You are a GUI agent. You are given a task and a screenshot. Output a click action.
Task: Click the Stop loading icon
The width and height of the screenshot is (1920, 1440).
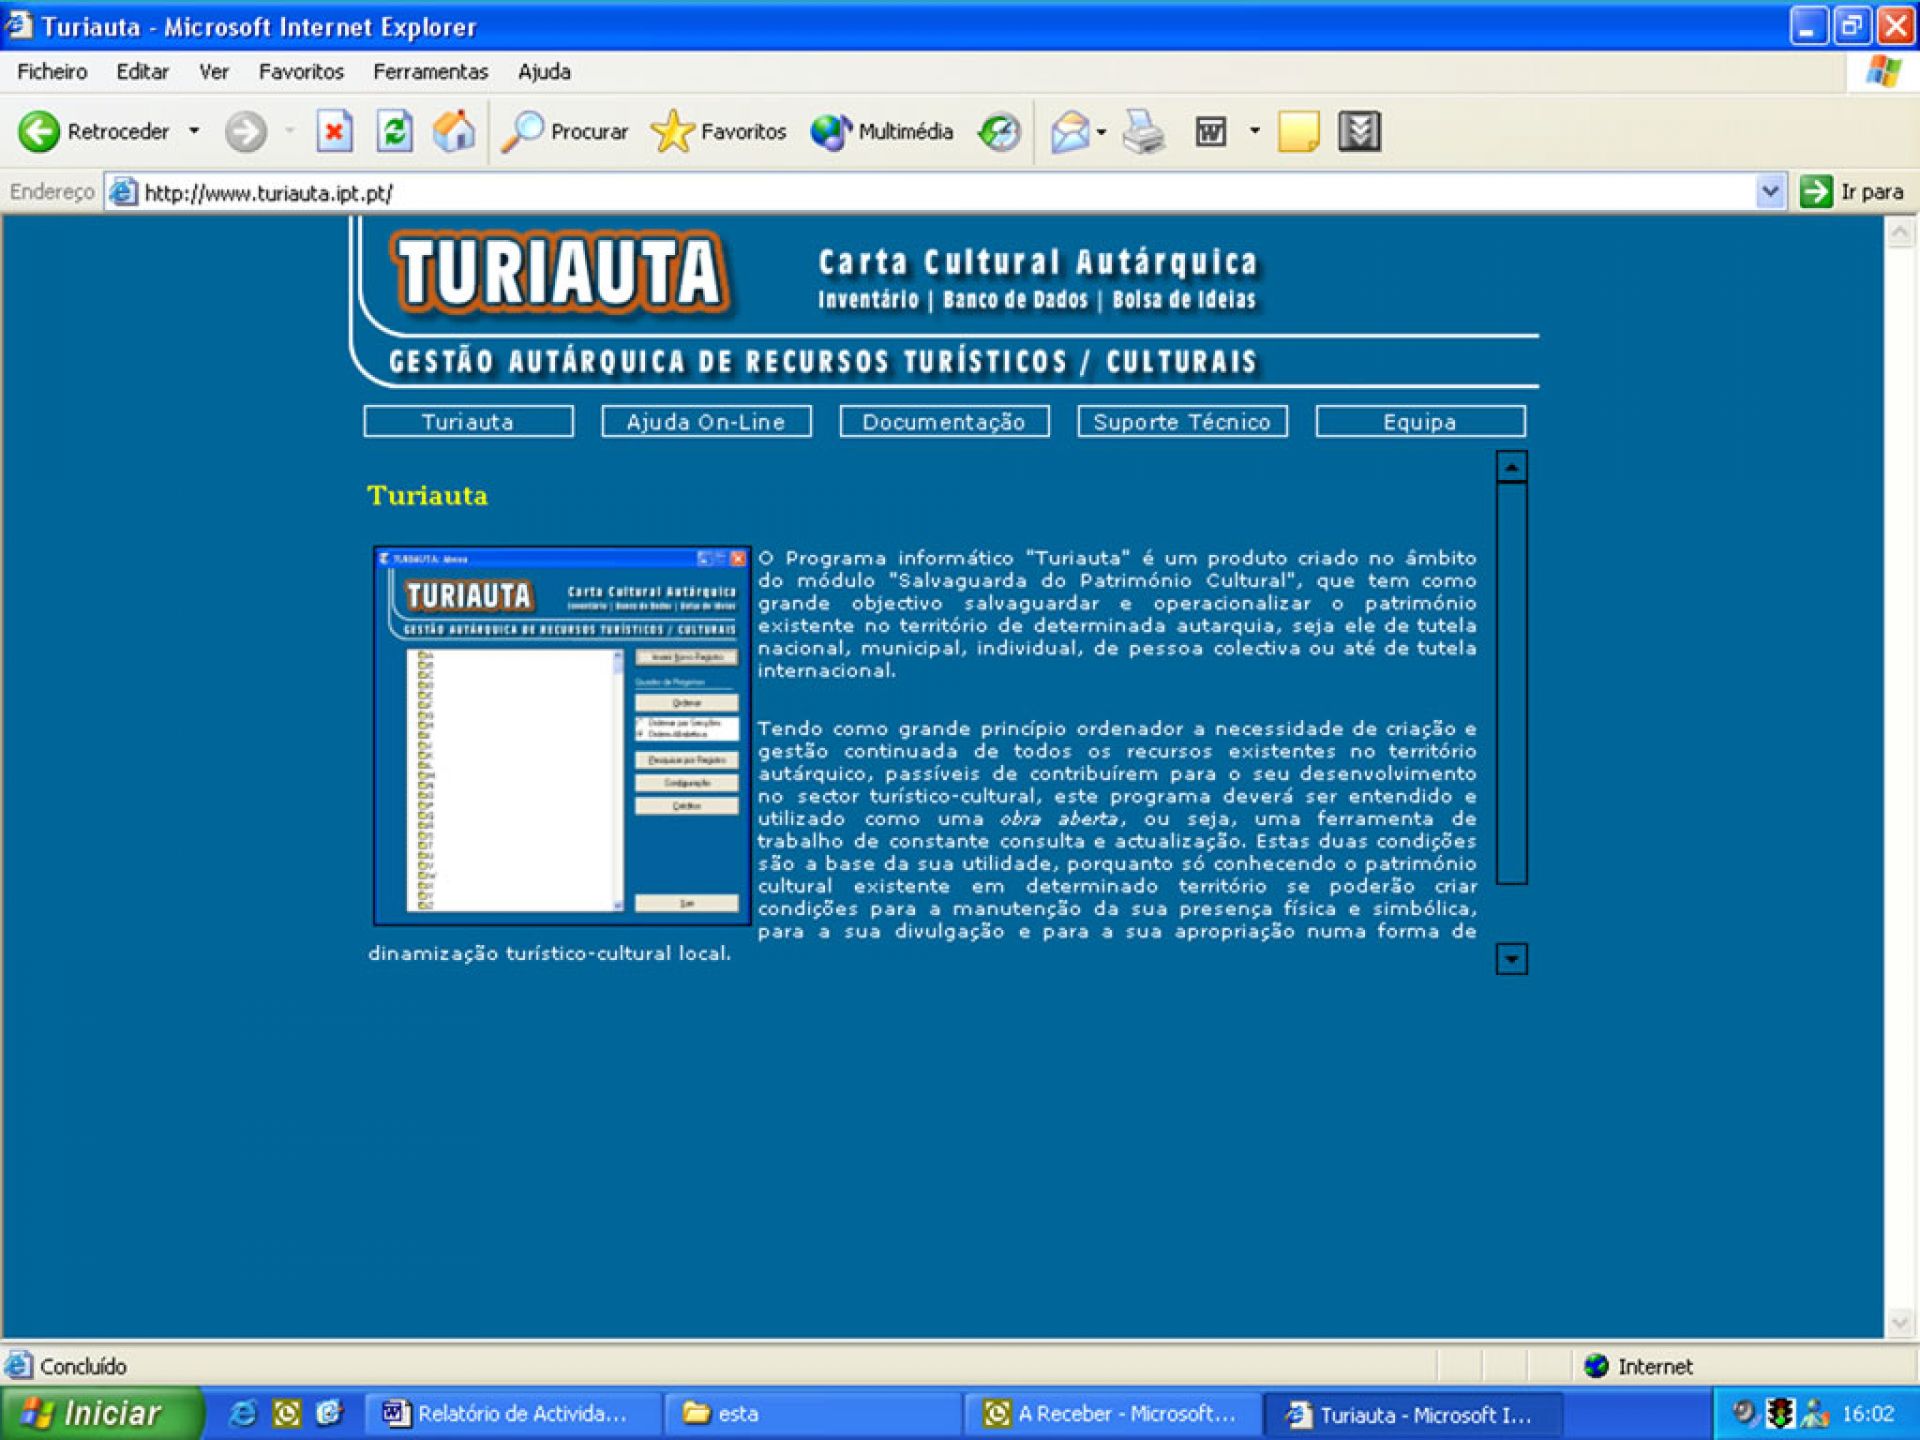(334, 131)
